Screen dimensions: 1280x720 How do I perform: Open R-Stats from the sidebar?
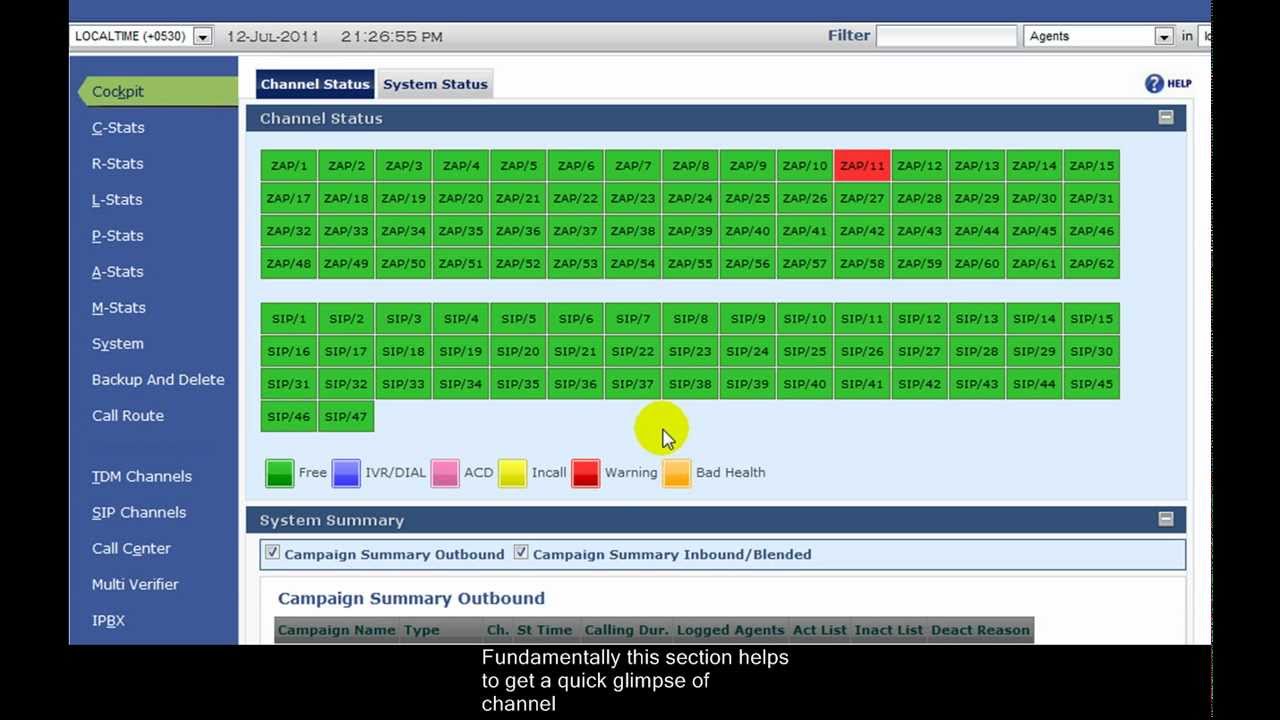point(118,163)
